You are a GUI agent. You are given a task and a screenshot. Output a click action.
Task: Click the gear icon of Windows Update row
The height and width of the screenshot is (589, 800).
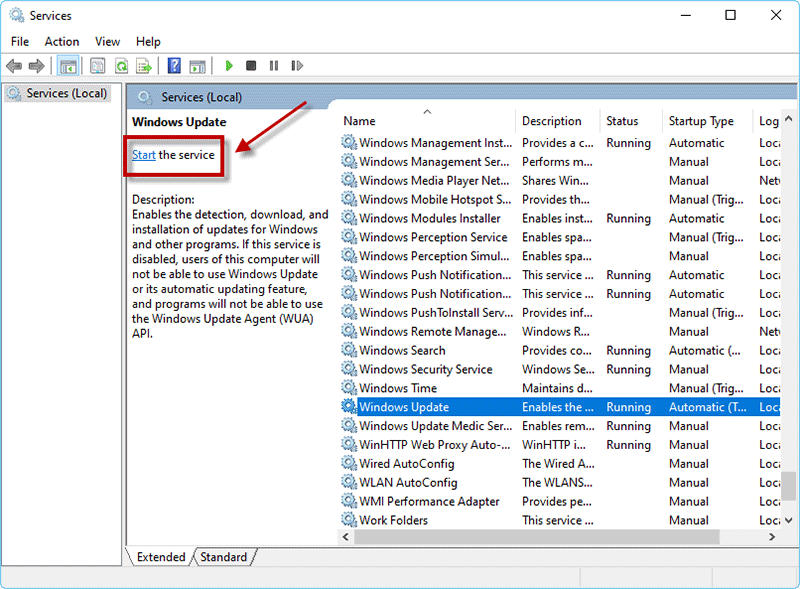(x=349, y=406)
